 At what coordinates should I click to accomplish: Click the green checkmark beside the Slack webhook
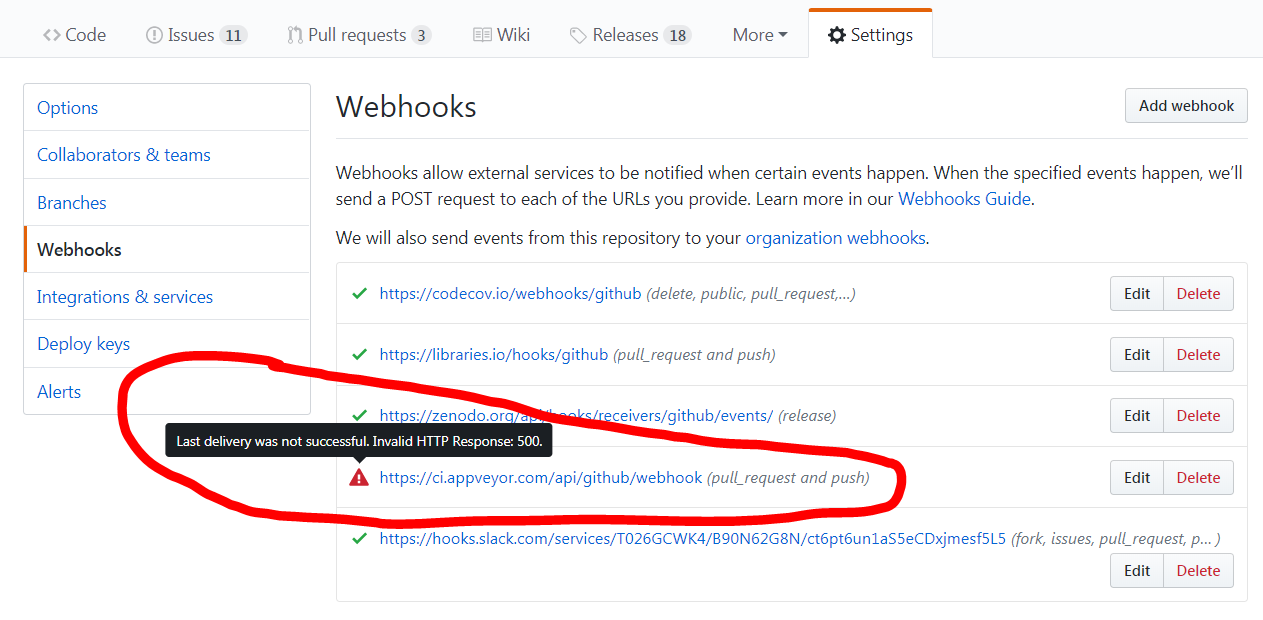tap(358, 538)
